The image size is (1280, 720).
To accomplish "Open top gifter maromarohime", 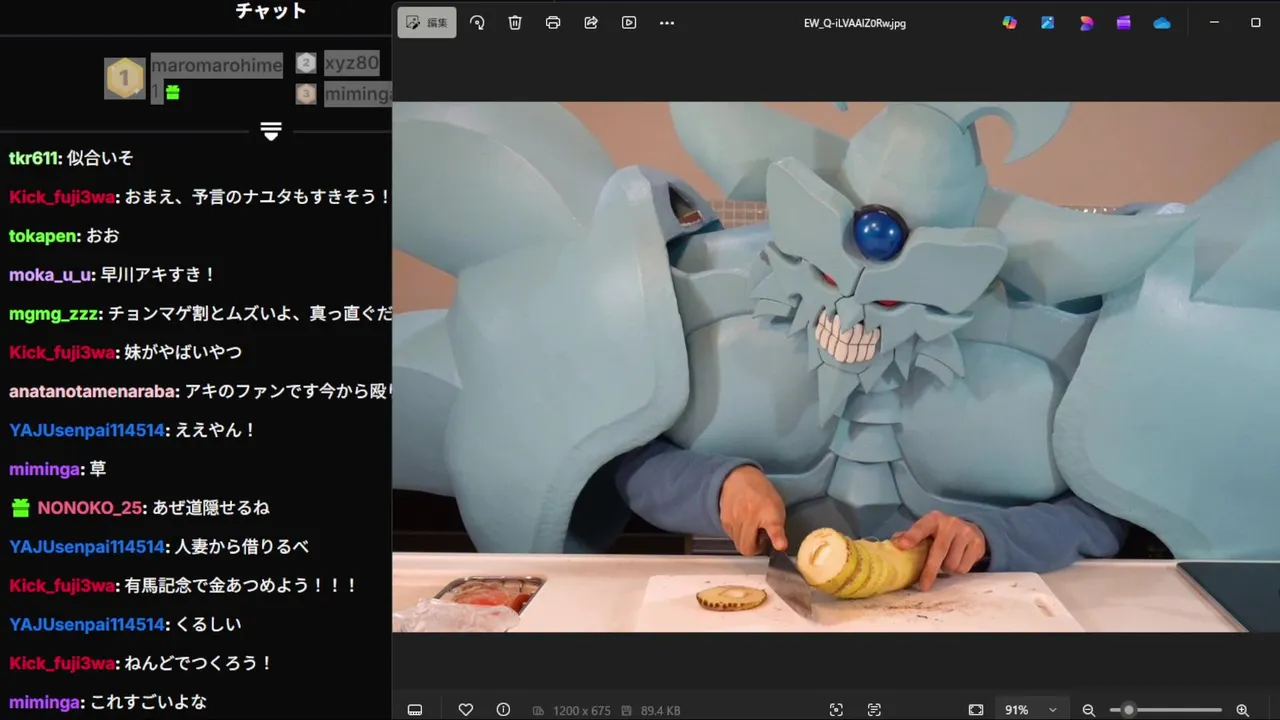I will coord(217,65).
